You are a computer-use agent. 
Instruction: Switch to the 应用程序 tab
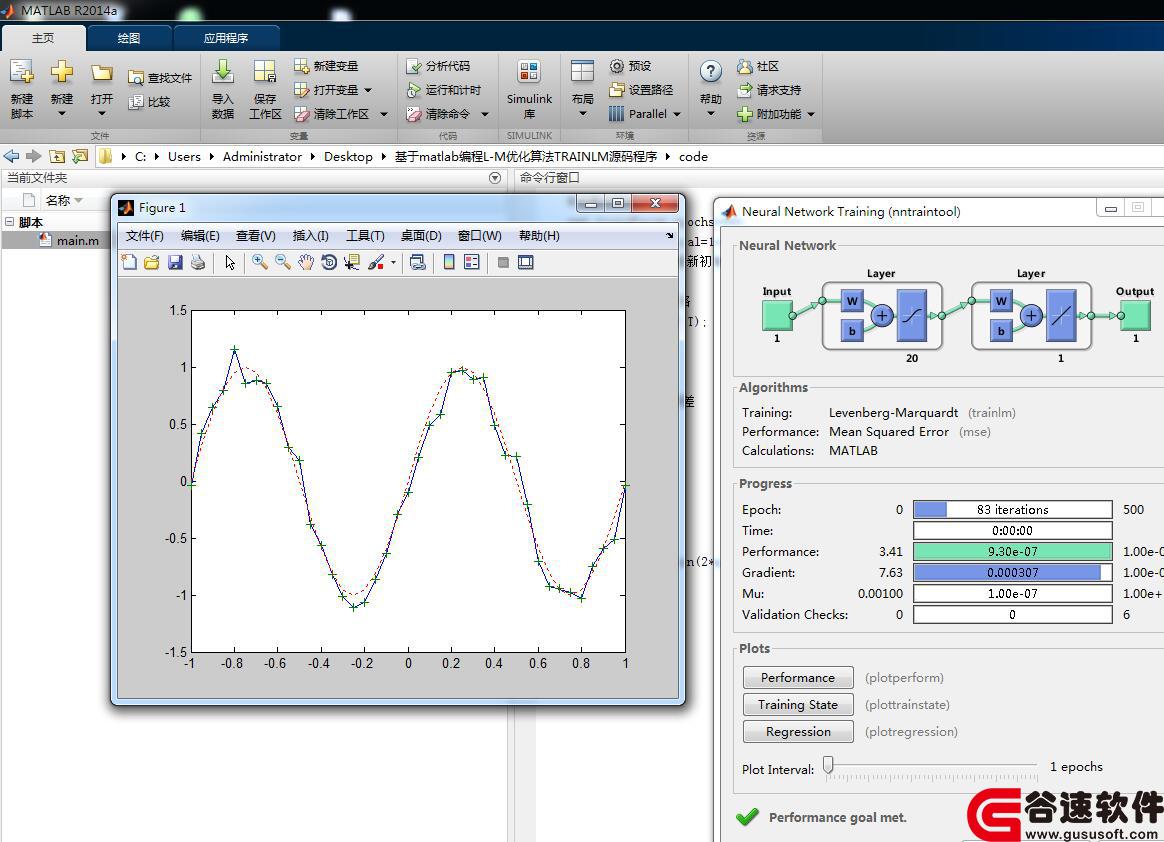[x=226, y=38]
